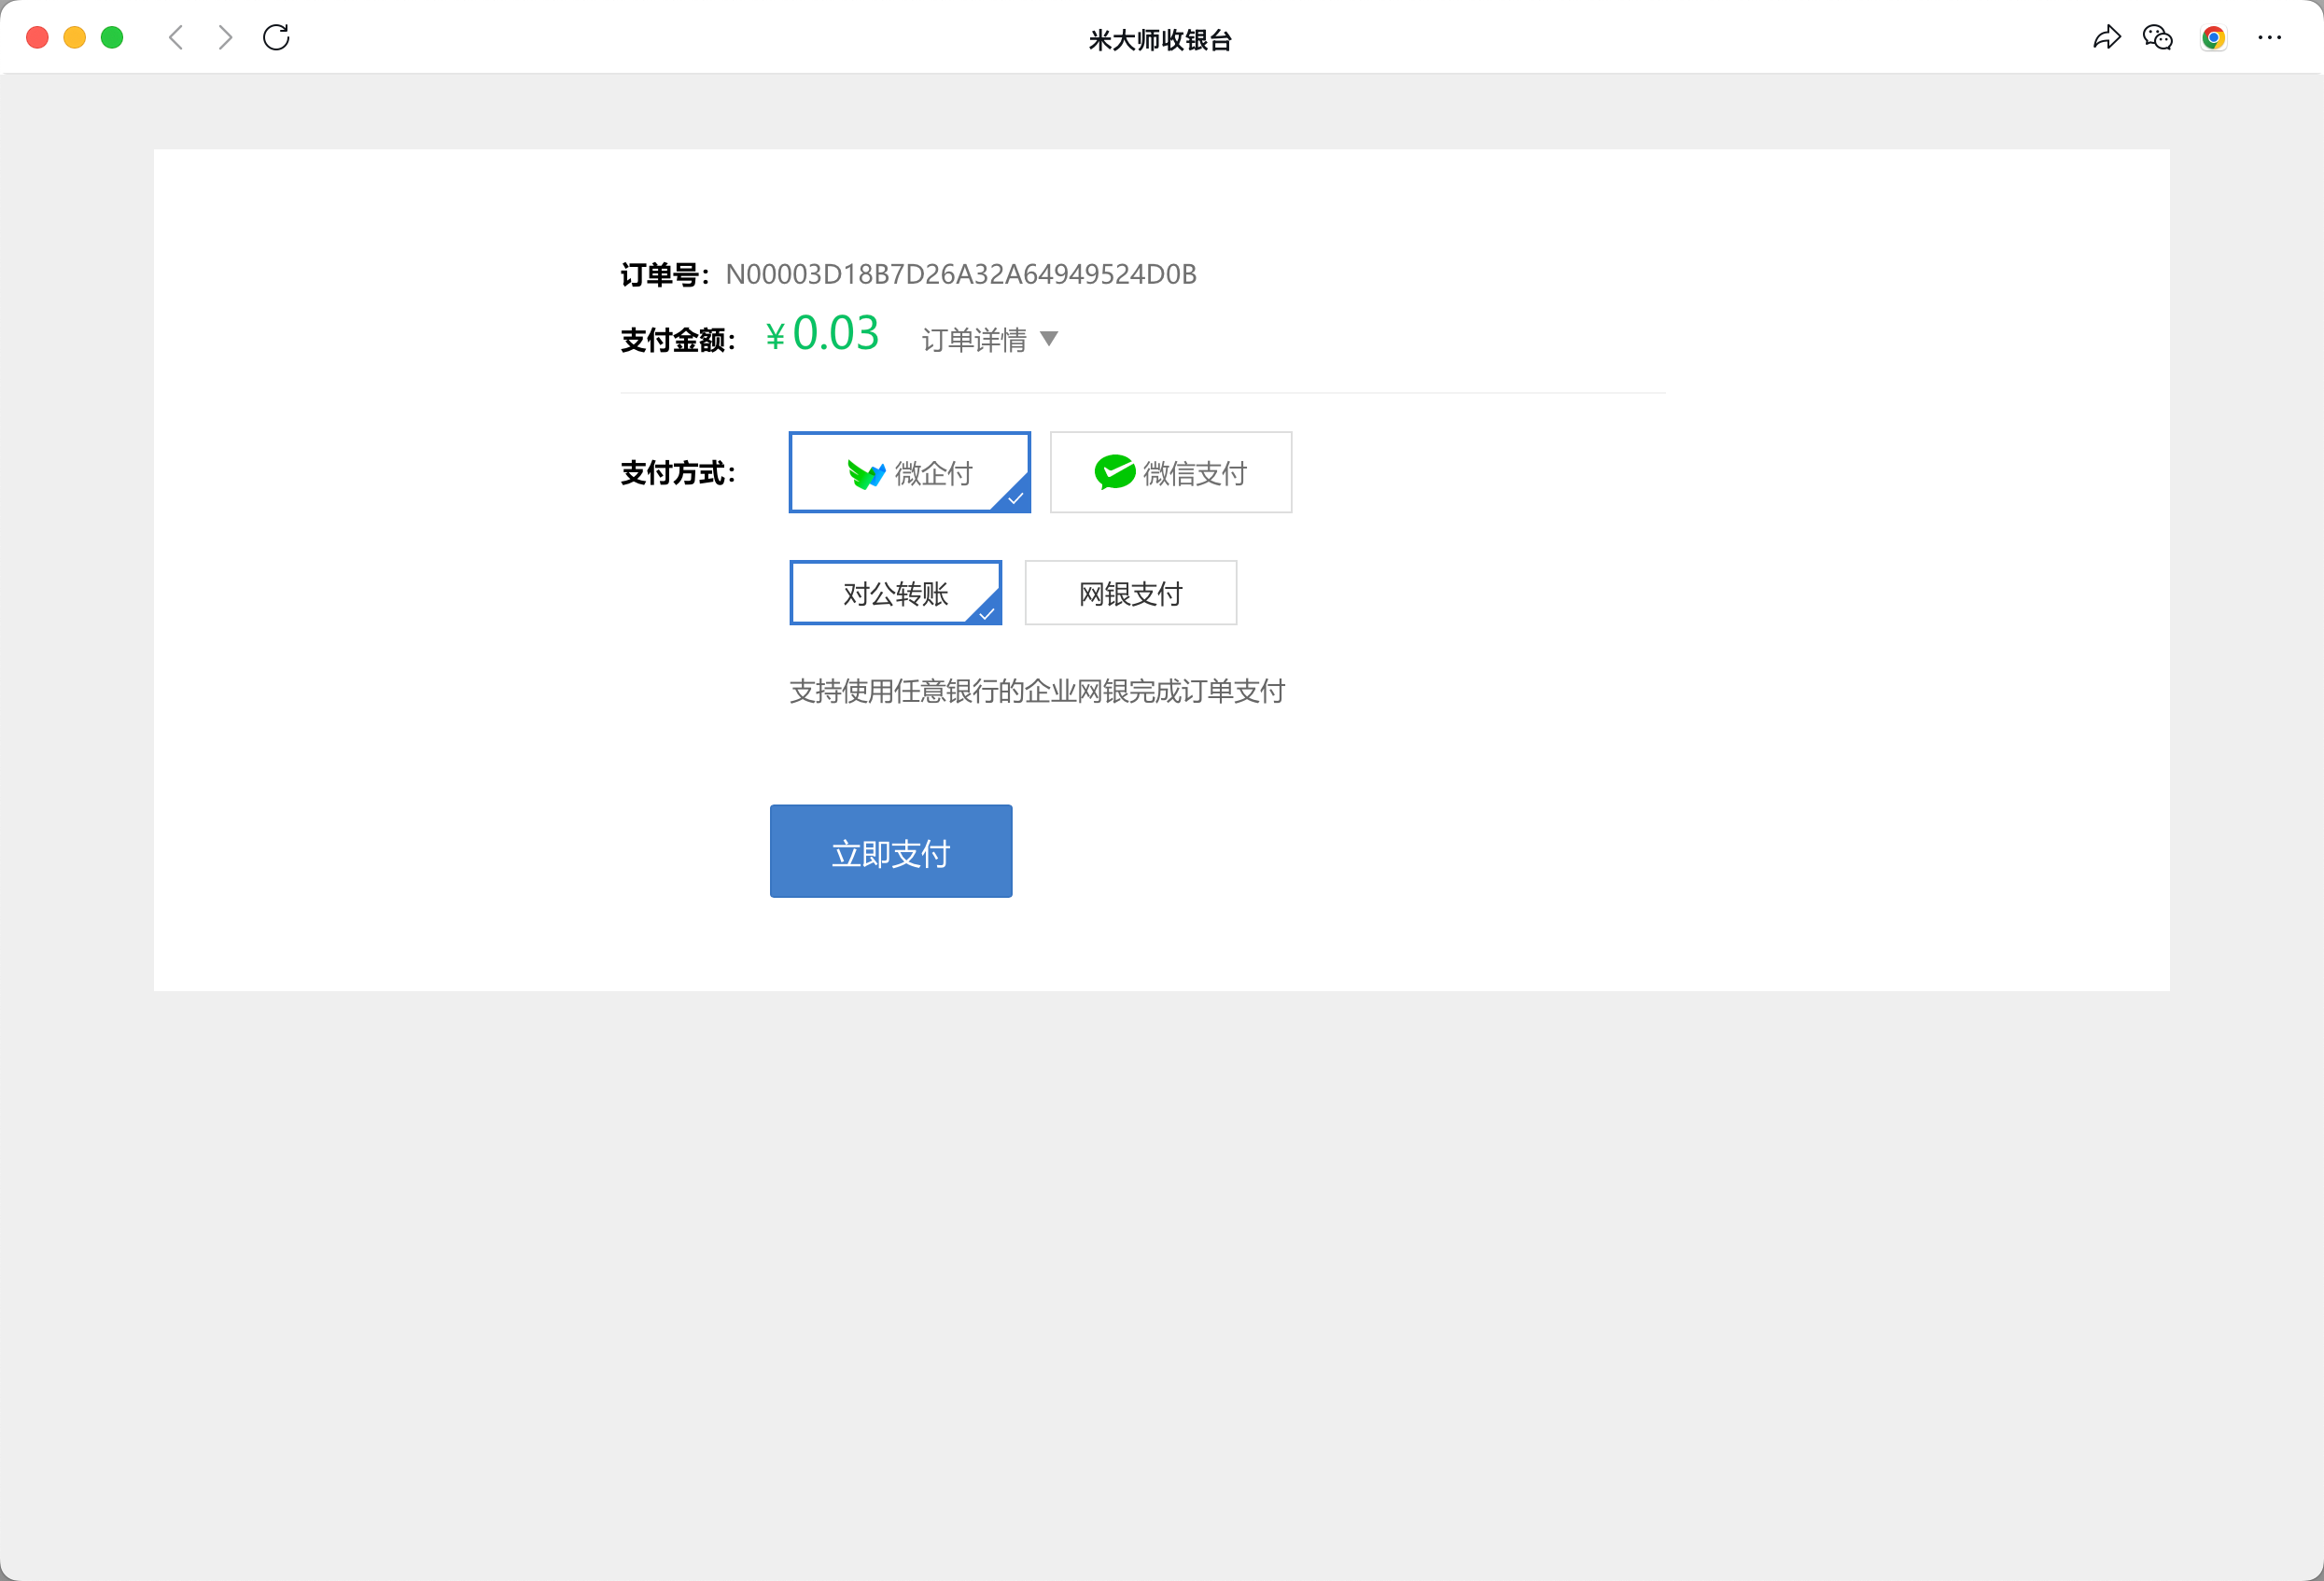Viewport: 2324px width, 1581px height.
Task: Open the three-dot more menu
Action: (2270, 38)
